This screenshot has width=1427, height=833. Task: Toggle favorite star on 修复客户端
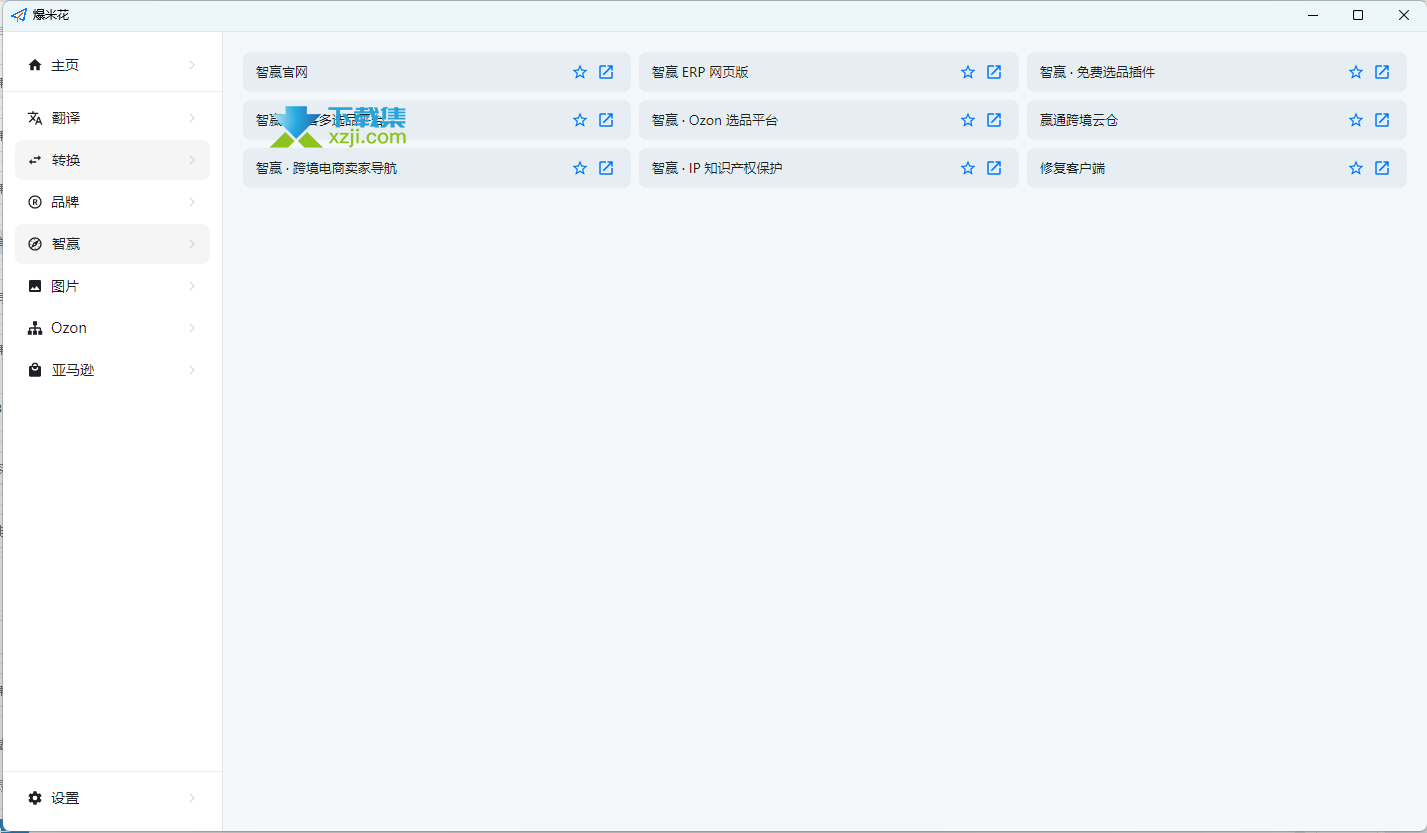[x=1356, y=168]
